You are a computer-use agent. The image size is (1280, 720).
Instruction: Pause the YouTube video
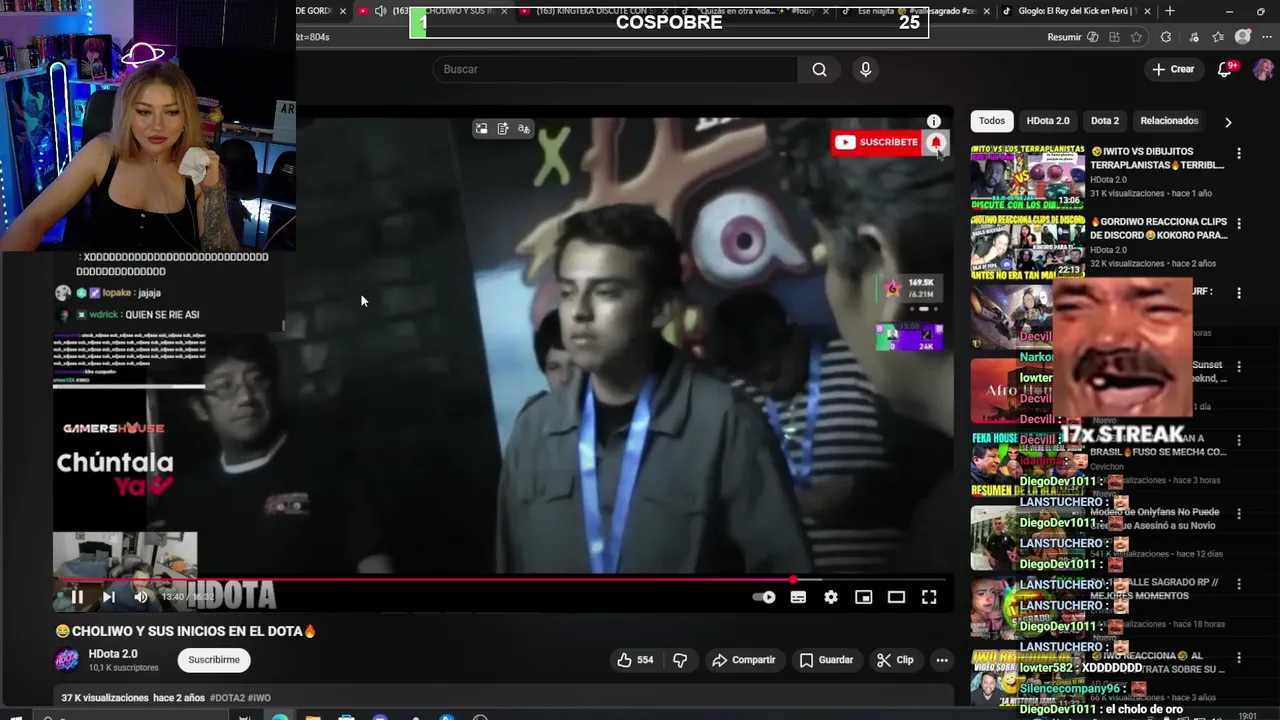click(x=77, y=597)
